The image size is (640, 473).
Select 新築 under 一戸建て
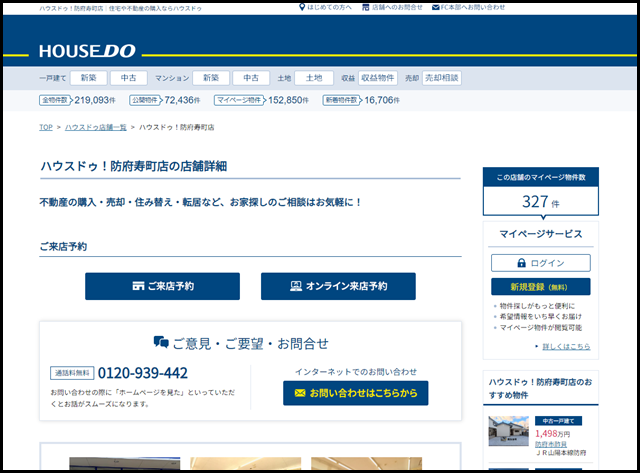coord(89,78)
